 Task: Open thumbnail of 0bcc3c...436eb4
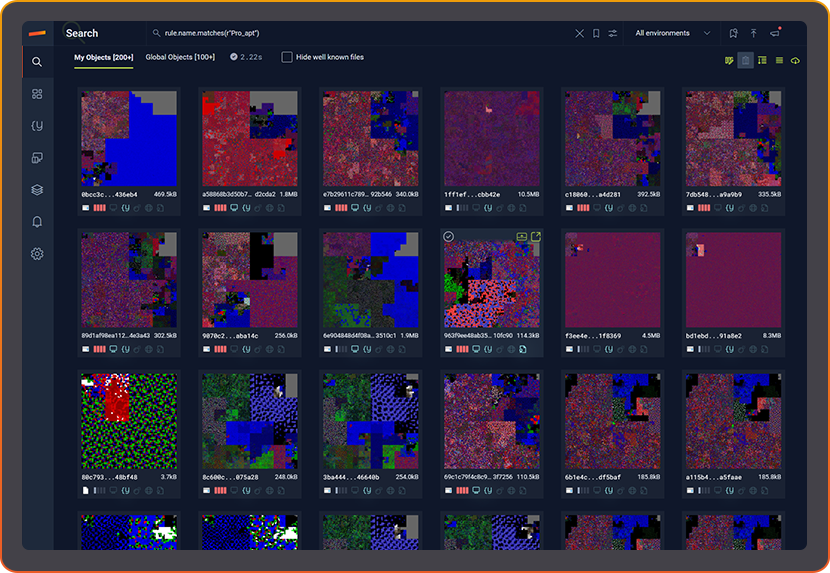pos(129,138)
